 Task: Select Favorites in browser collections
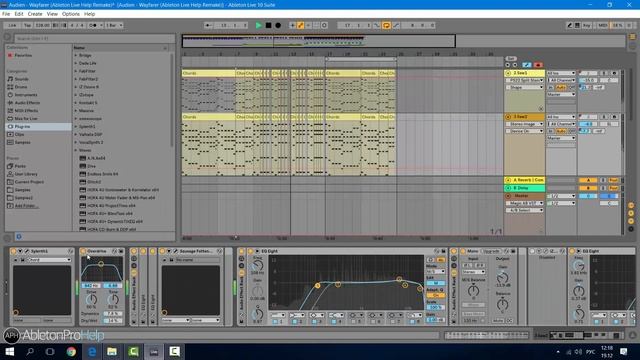tap(23, 55)
